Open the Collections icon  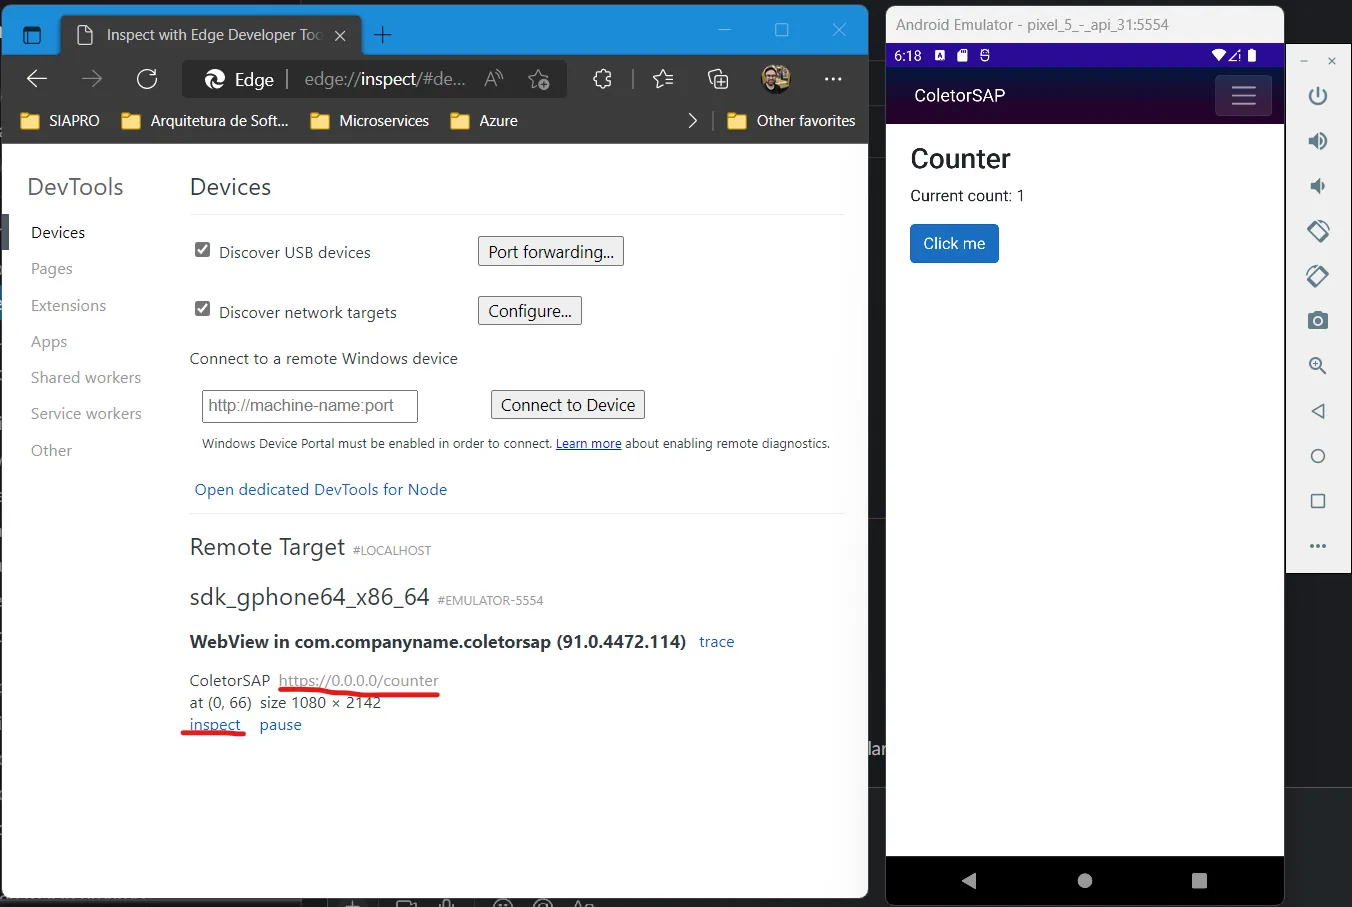[718, 79]
